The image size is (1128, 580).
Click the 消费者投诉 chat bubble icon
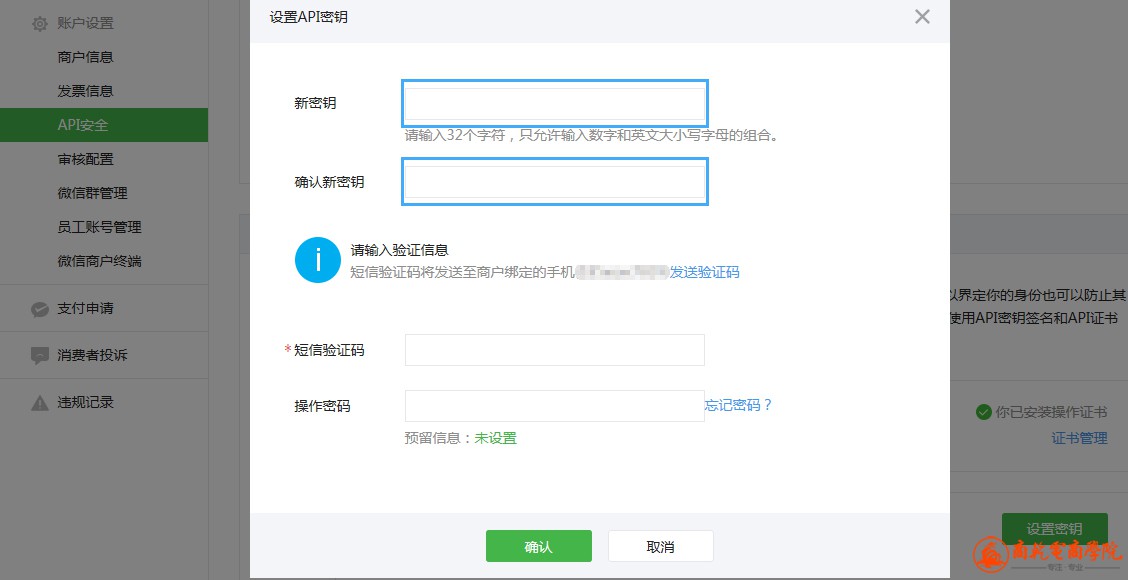point(39,355)
